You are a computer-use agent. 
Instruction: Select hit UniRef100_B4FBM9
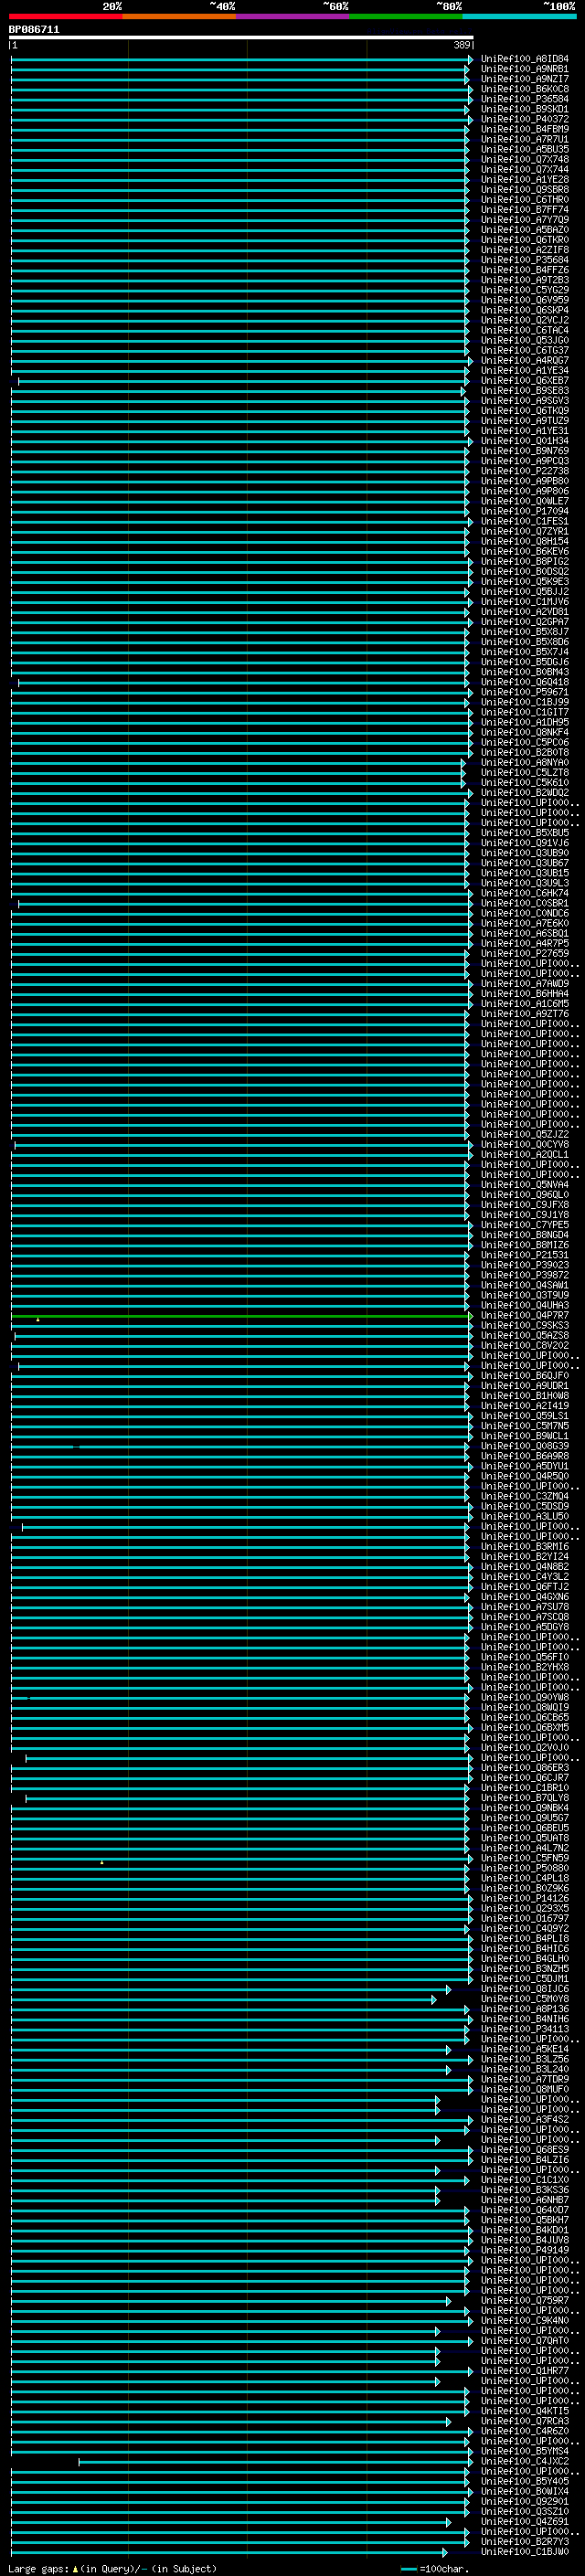(x=524, y=129)
